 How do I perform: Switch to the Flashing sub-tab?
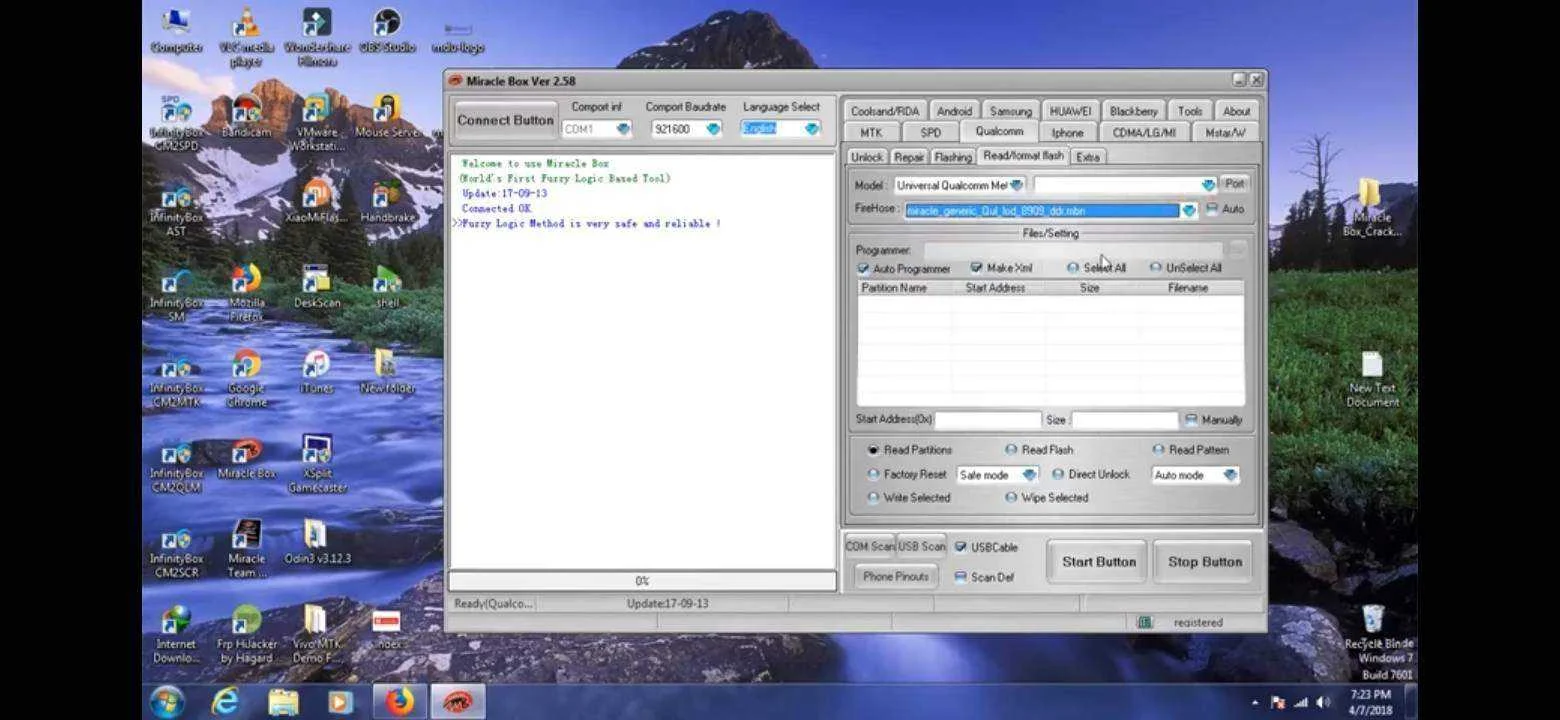[x=952, y=157]
